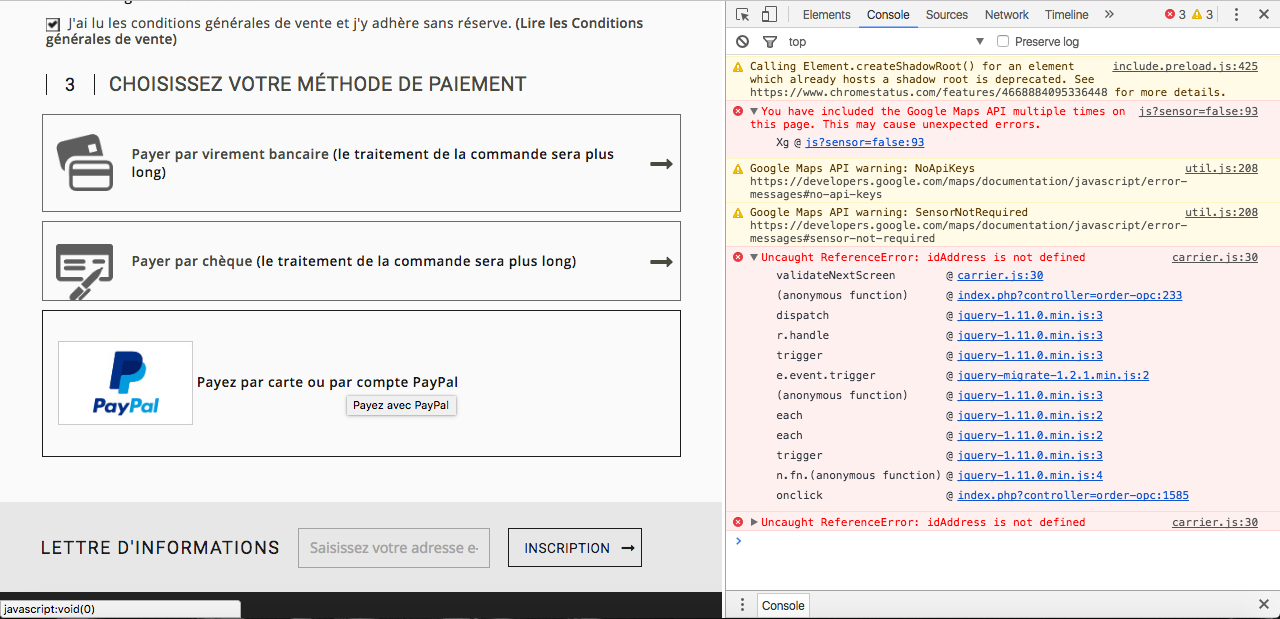Click the red error count badge
The image size is (1280, 619).
[x=1176, y=14]
